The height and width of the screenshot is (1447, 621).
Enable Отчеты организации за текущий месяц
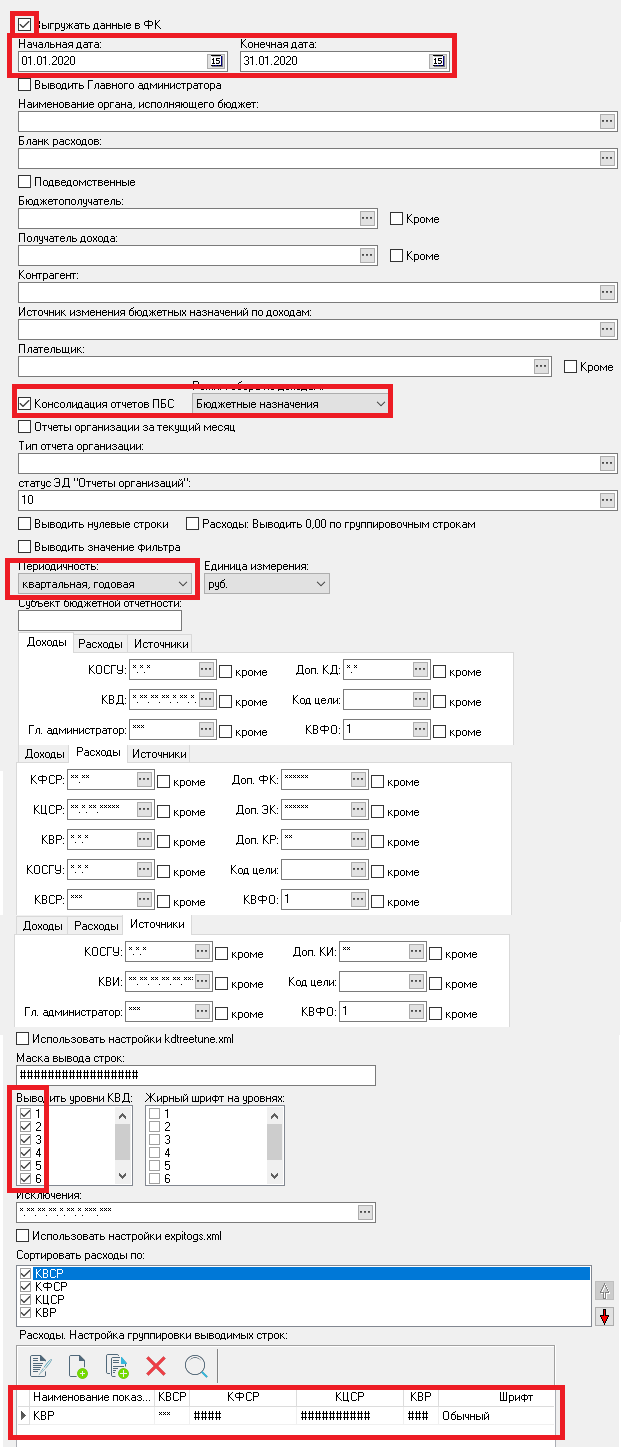click(x=25, y=427)
